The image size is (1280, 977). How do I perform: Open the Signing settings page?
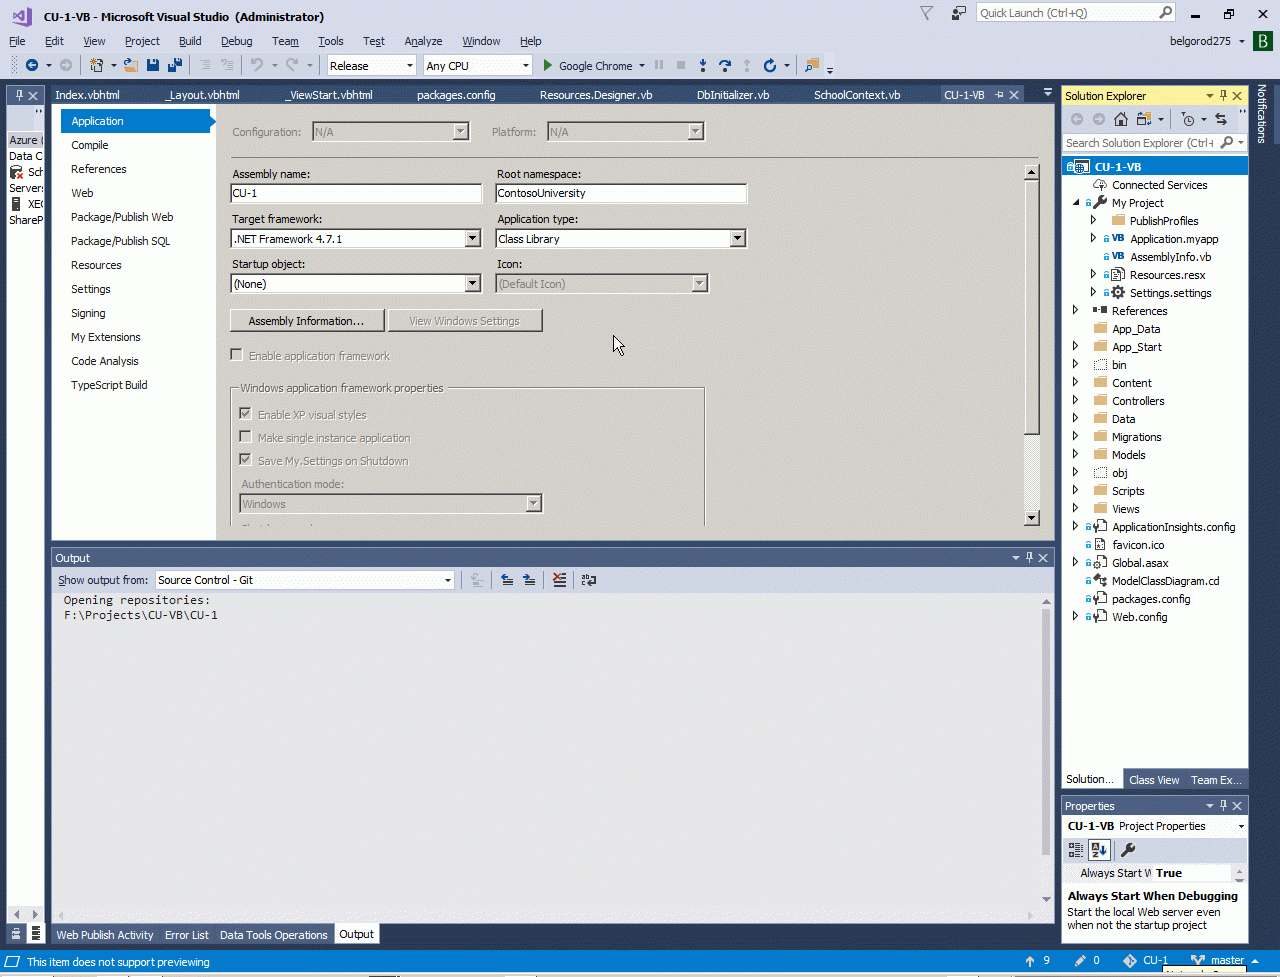(88, 313)
